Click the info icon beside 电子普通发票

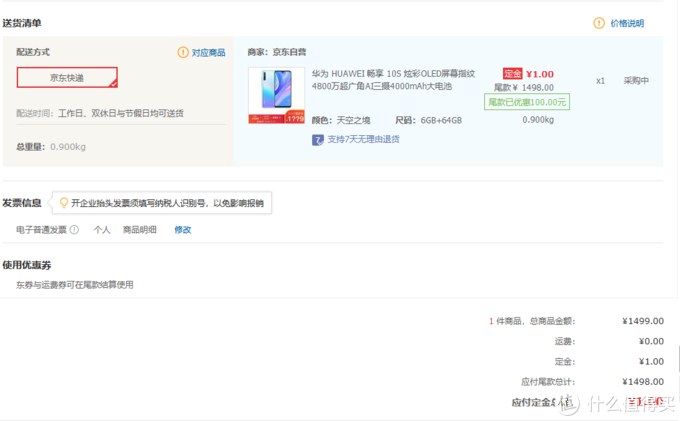75,230
